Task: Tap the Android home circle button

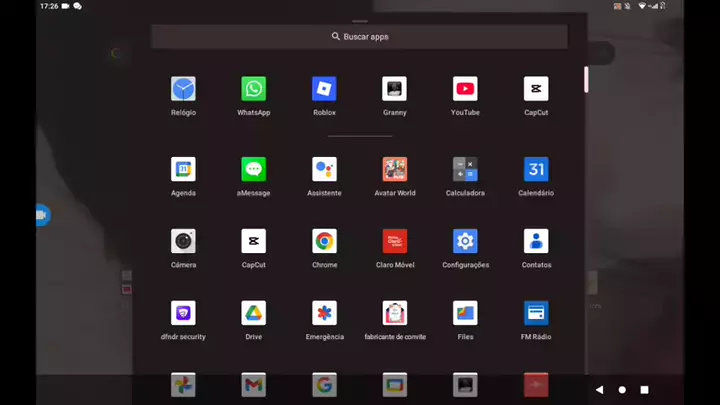Action: 622,389
